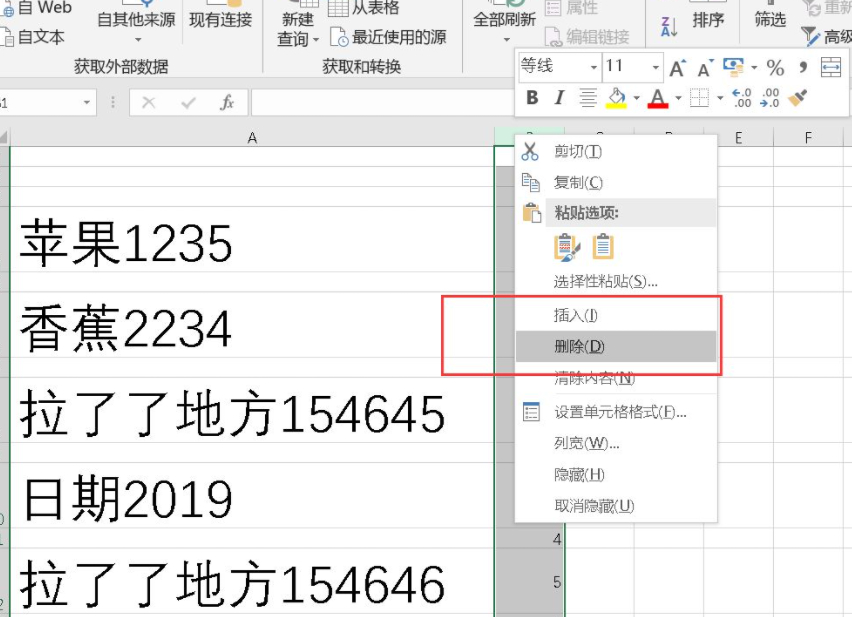Click 排序 (Sort) in the ribbon
This screenshot has width=852, height=617.
[x=709, y=20]
